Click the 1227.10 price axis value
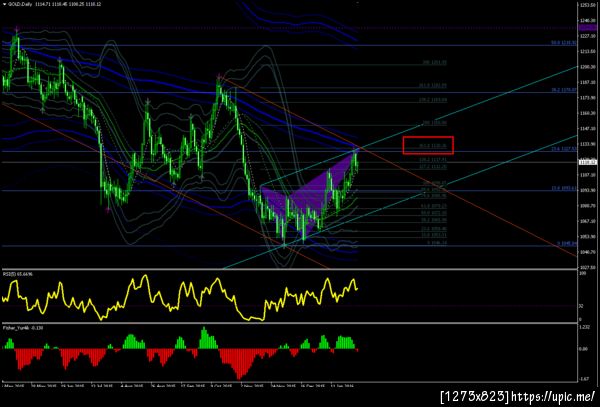The height and width of the screenshot is (407, 600). pos(587,36)
